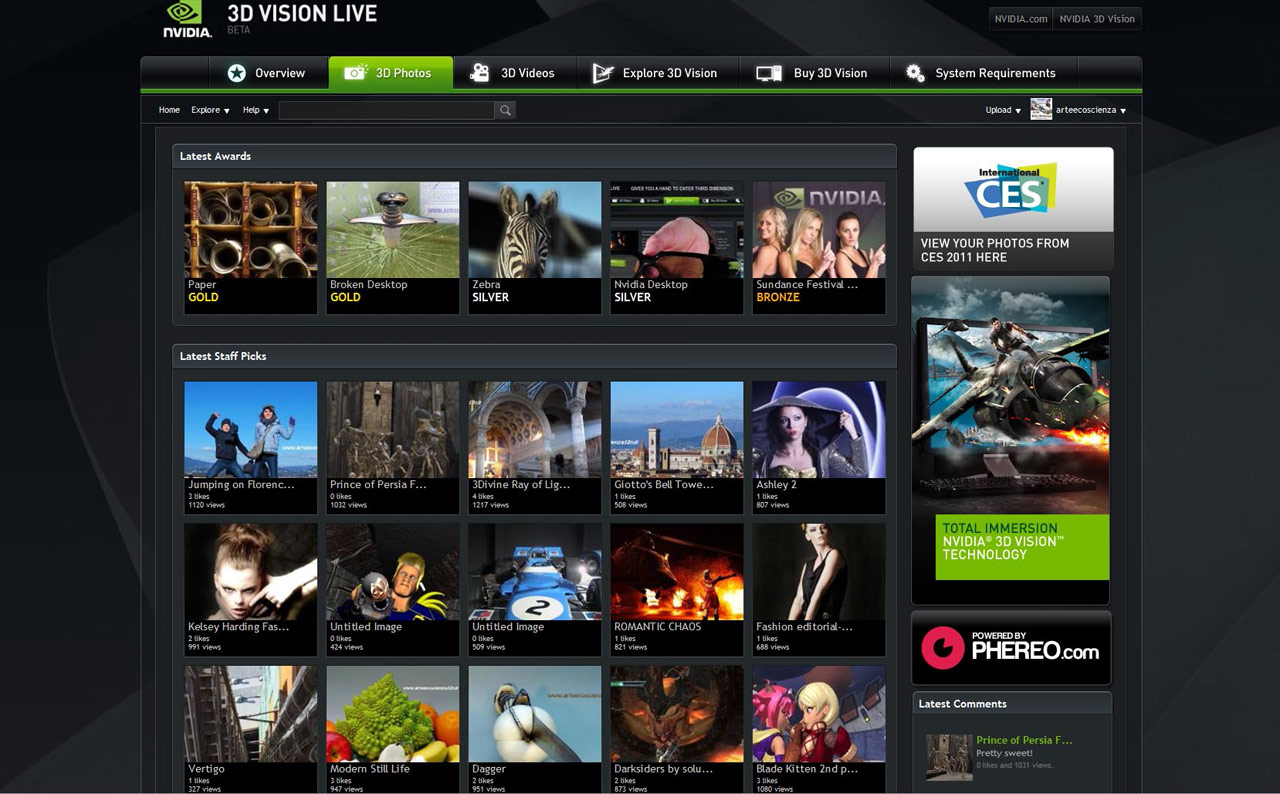Click in the search input field
This screenshot has width=1280, height=794.
[386, 110]
